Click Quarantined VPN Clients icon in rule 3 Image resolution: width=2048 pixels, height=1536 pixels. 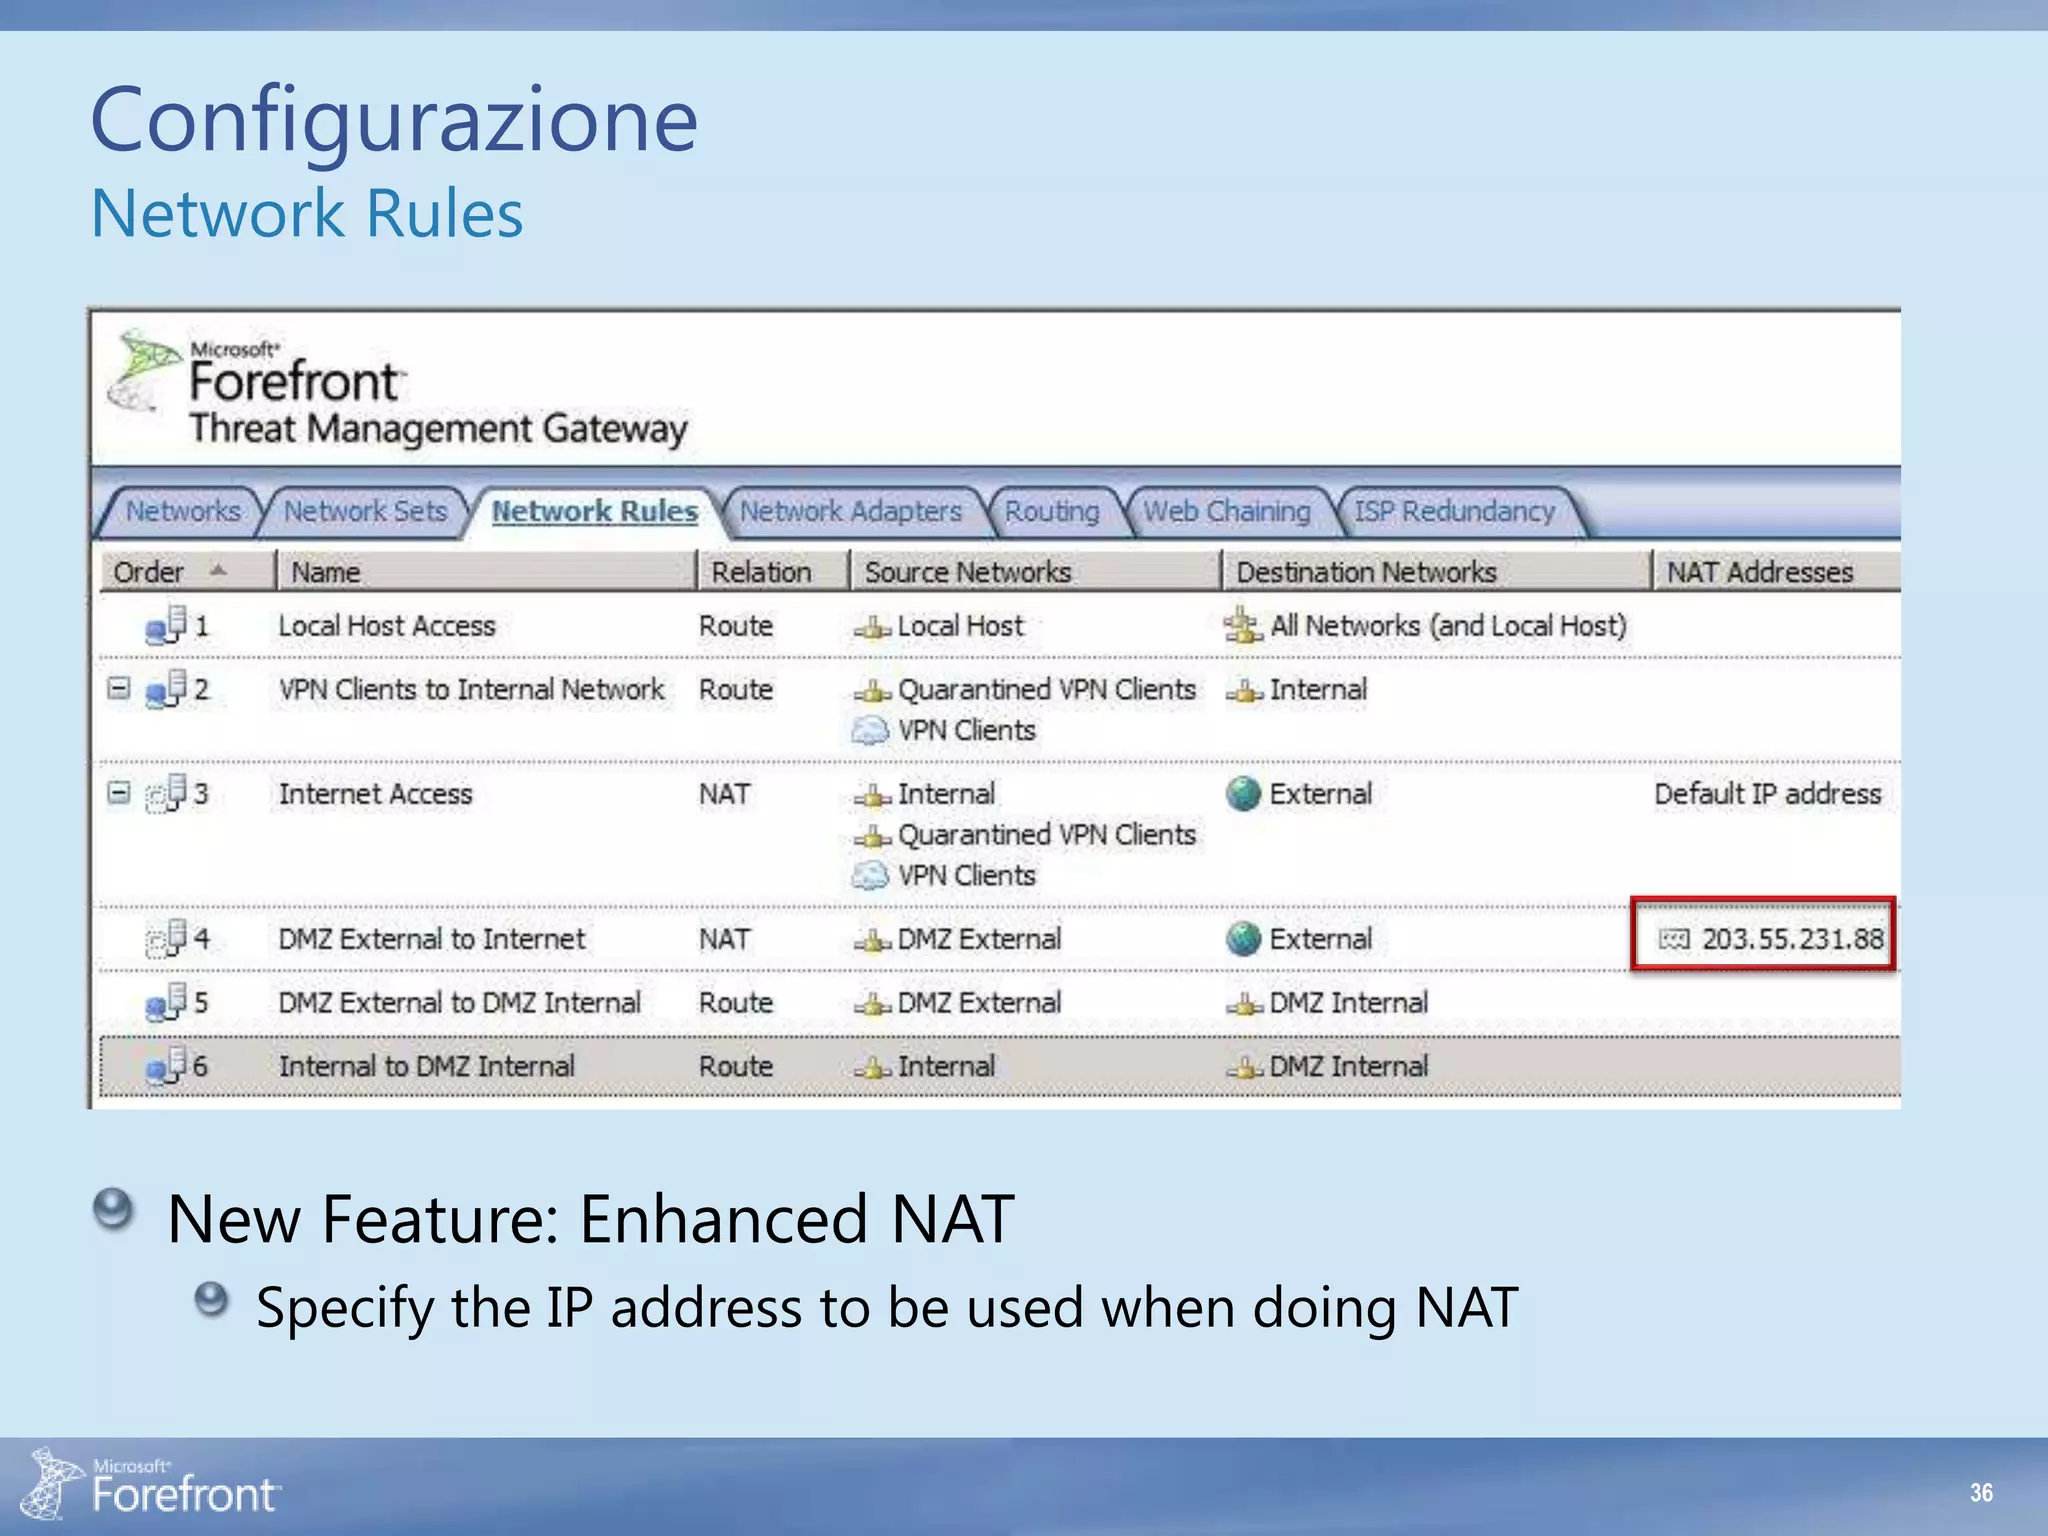[x=872, y=837]
